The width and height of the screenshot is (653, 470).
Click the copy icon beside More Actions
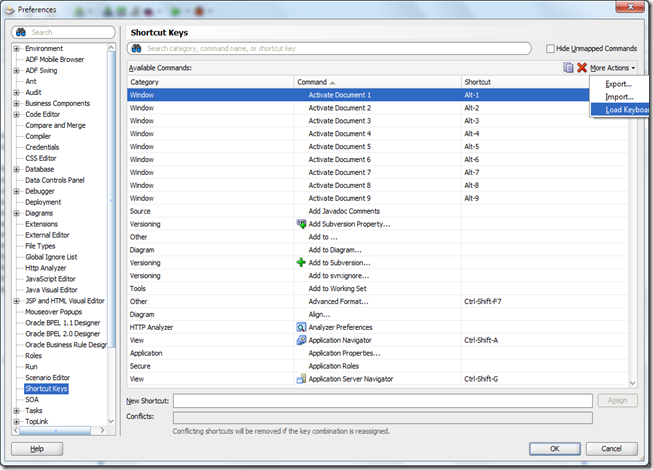568,67
